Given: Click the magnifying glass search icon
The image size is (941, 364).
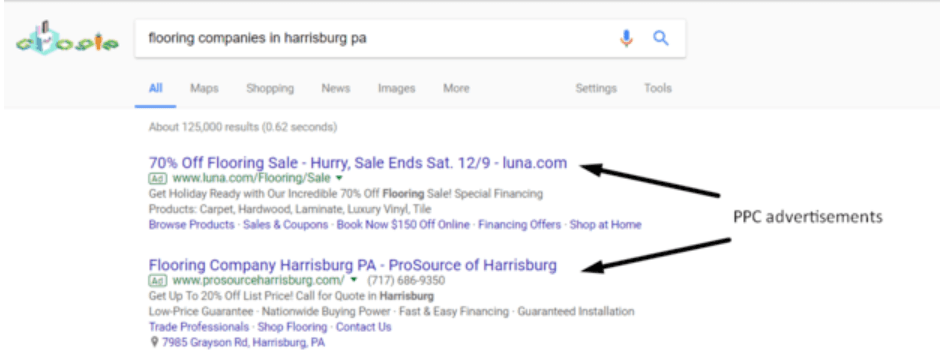Looking at the screenshot, I should [661, 39].
